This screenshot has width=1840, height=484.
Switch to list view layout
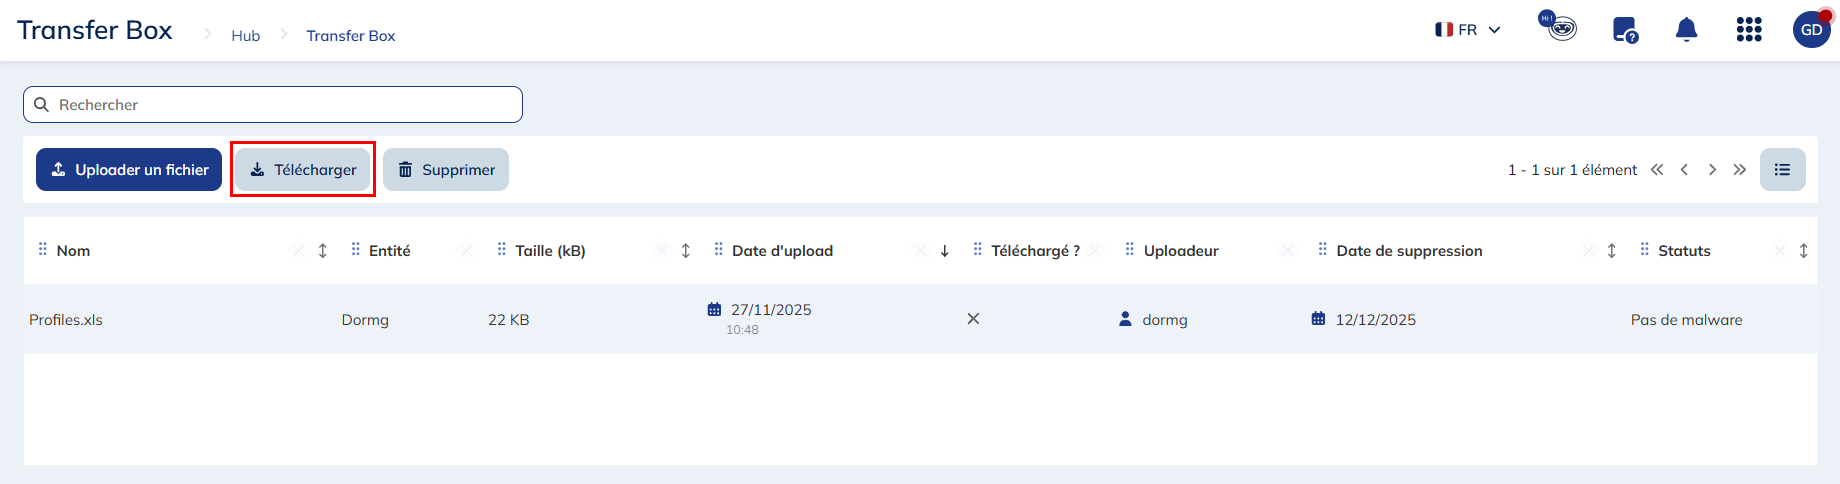pos(1782,170)
